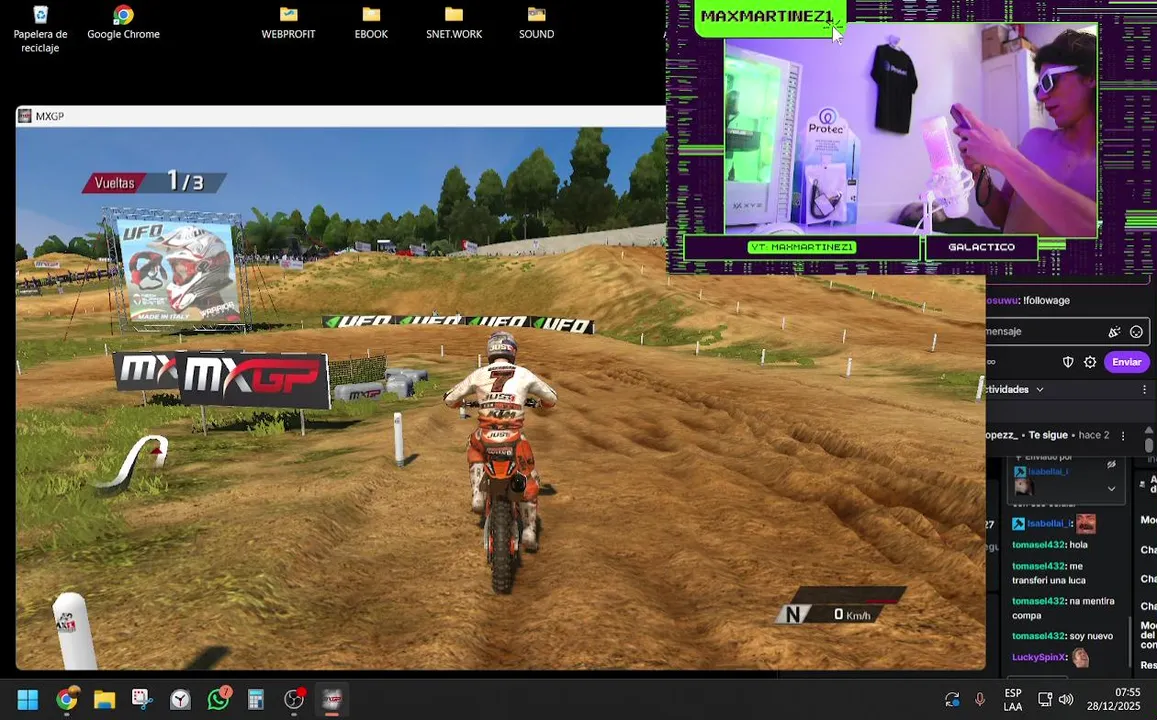Click the emote in LuckySpinX's message
Viewport: 1157px width, 720px height.
coord(1080,656)
